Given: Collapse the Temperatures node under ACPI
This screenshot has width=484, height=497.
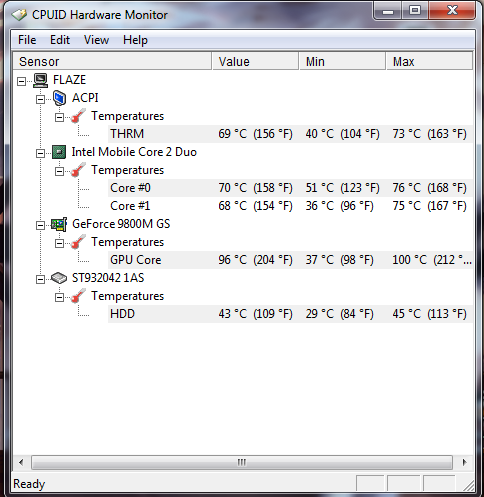Looking at the screenshot, I should [59, 117].
